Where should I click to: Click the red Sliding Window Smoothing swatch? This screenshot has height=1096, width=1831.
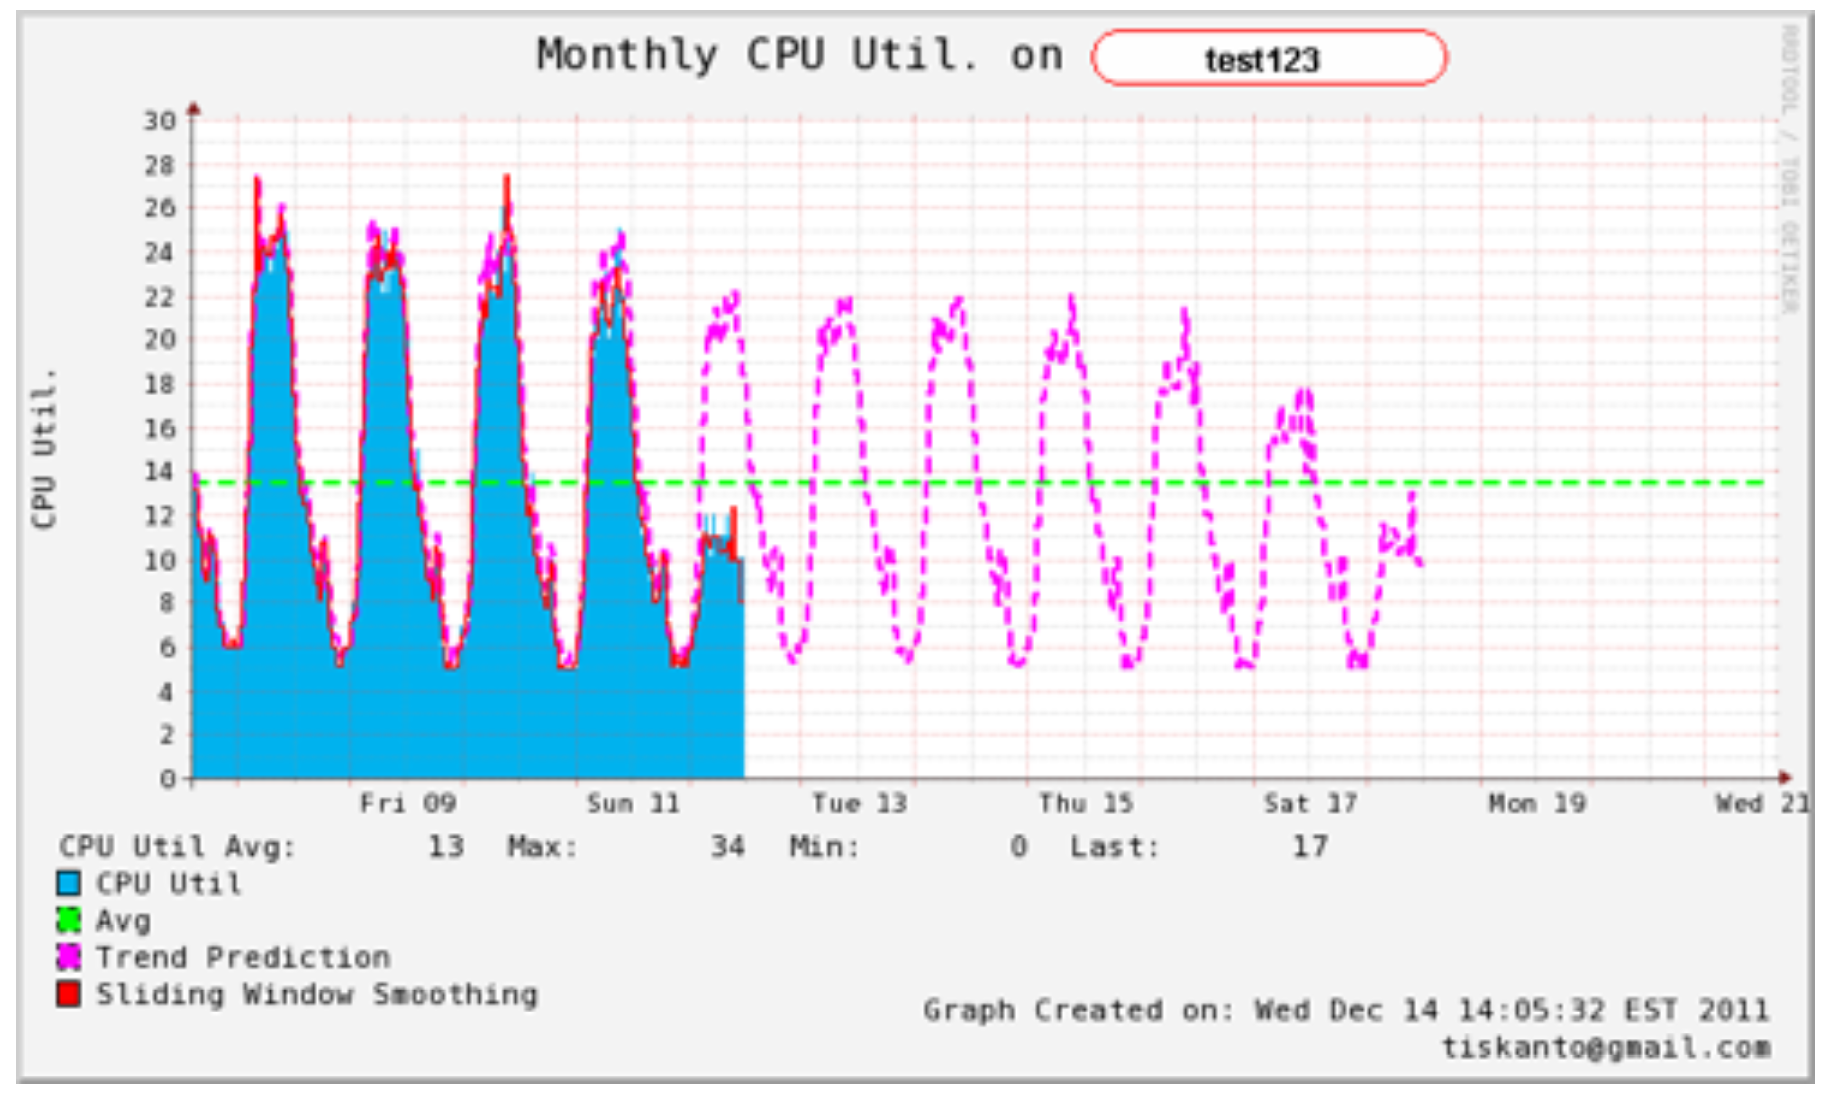tap(68, 994)
